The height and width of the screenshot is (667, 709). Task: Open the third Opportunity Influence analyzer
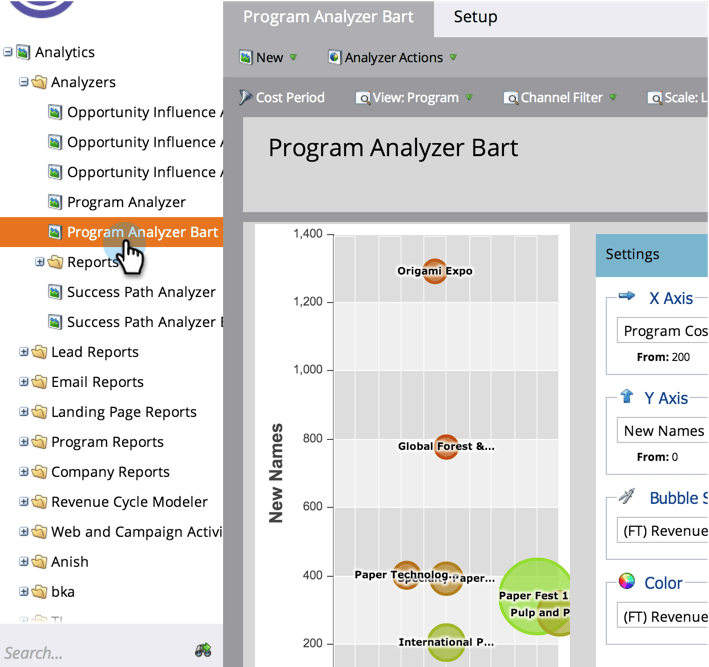click(145, 172)
